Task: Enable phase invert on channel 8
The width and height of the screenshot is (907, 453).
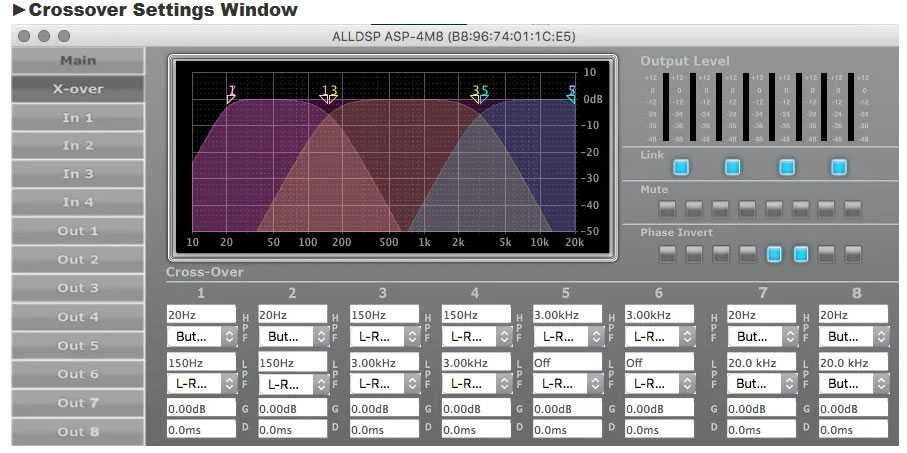Action: (853, 254)
